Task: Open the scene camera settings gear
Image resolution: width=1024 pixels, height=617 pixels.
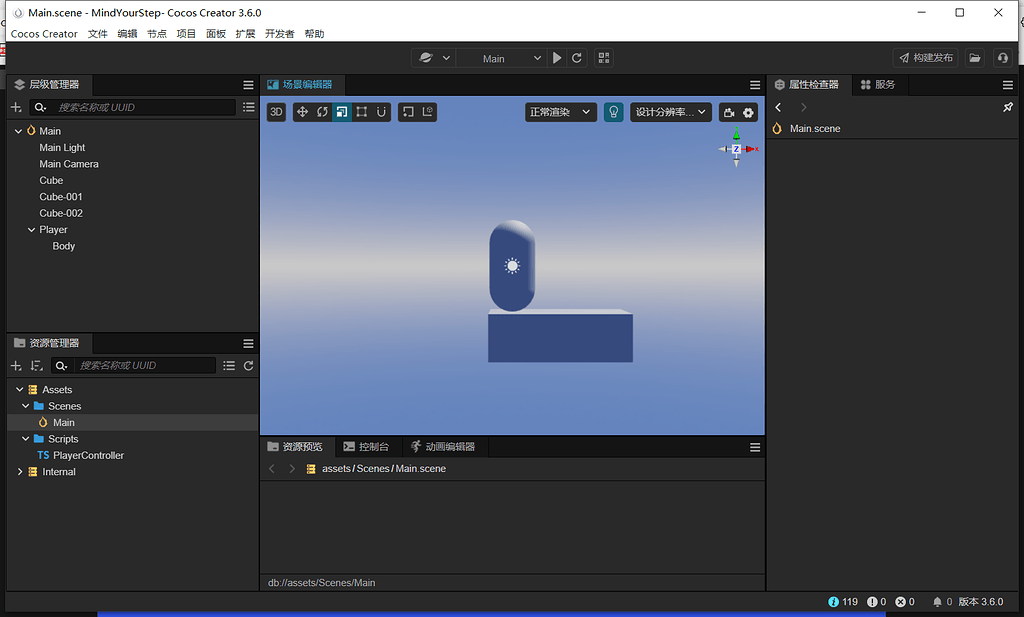Action: coord(748,112)
